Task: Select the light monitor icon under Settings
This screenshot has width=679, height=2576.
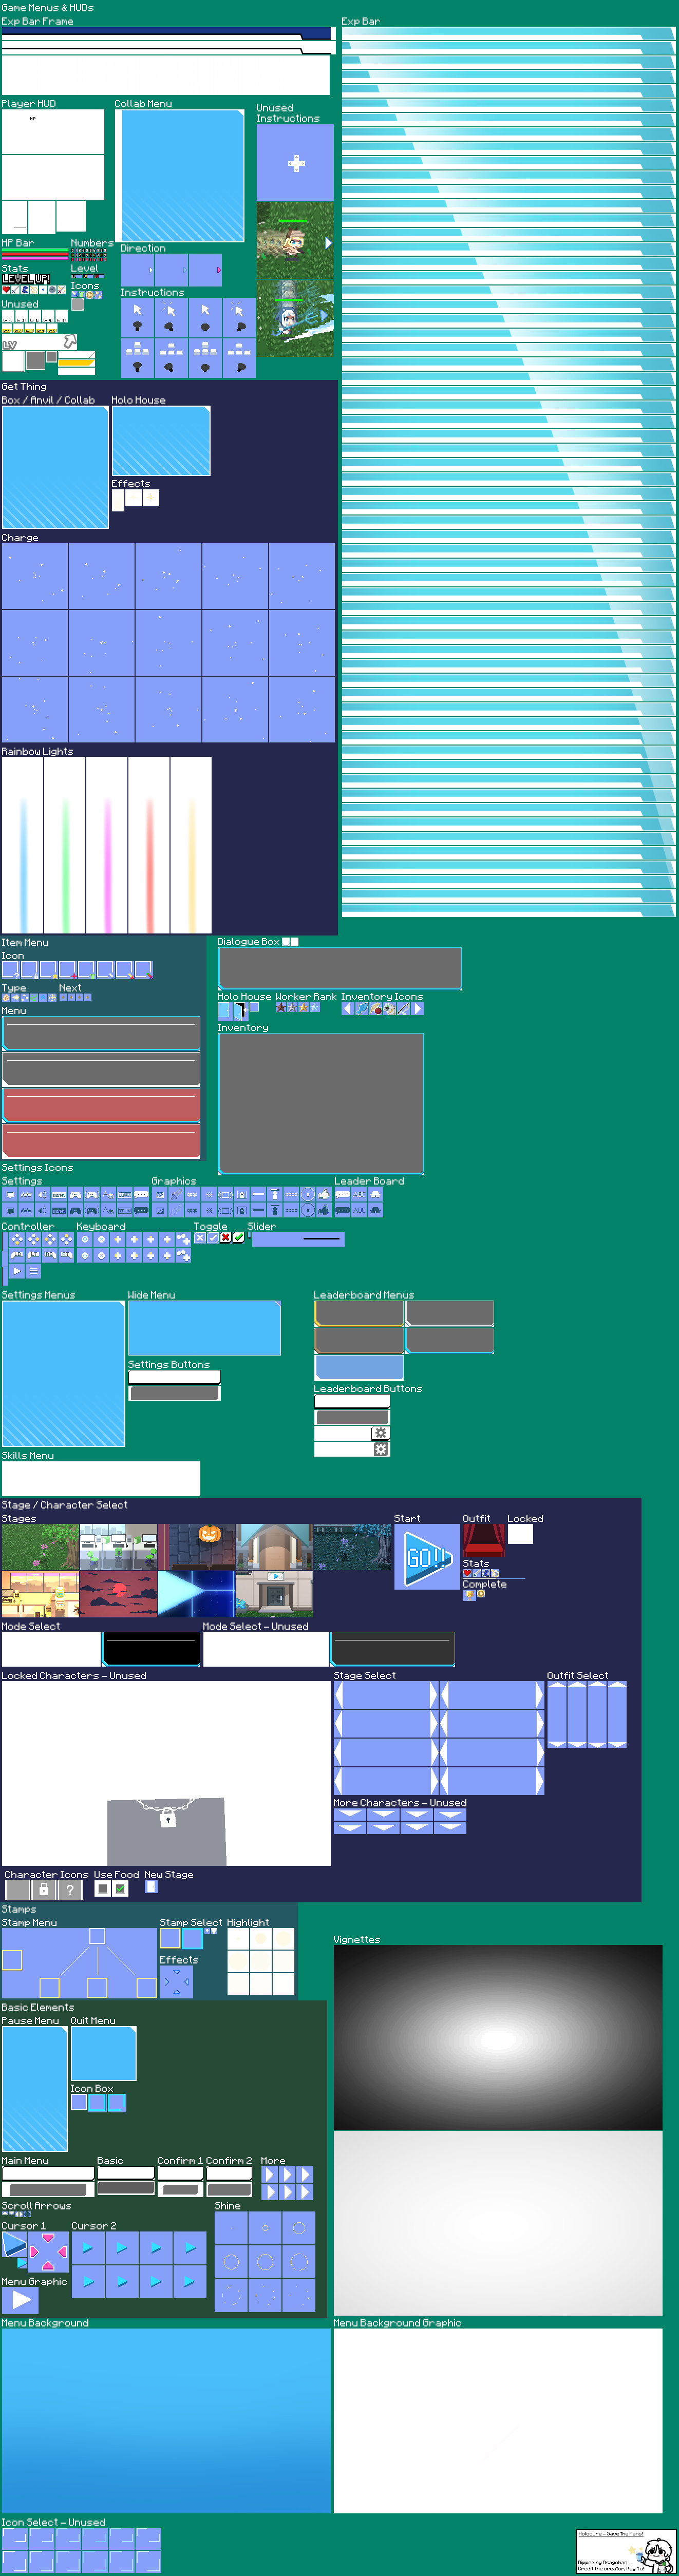Action: [x=10, y=1194]
